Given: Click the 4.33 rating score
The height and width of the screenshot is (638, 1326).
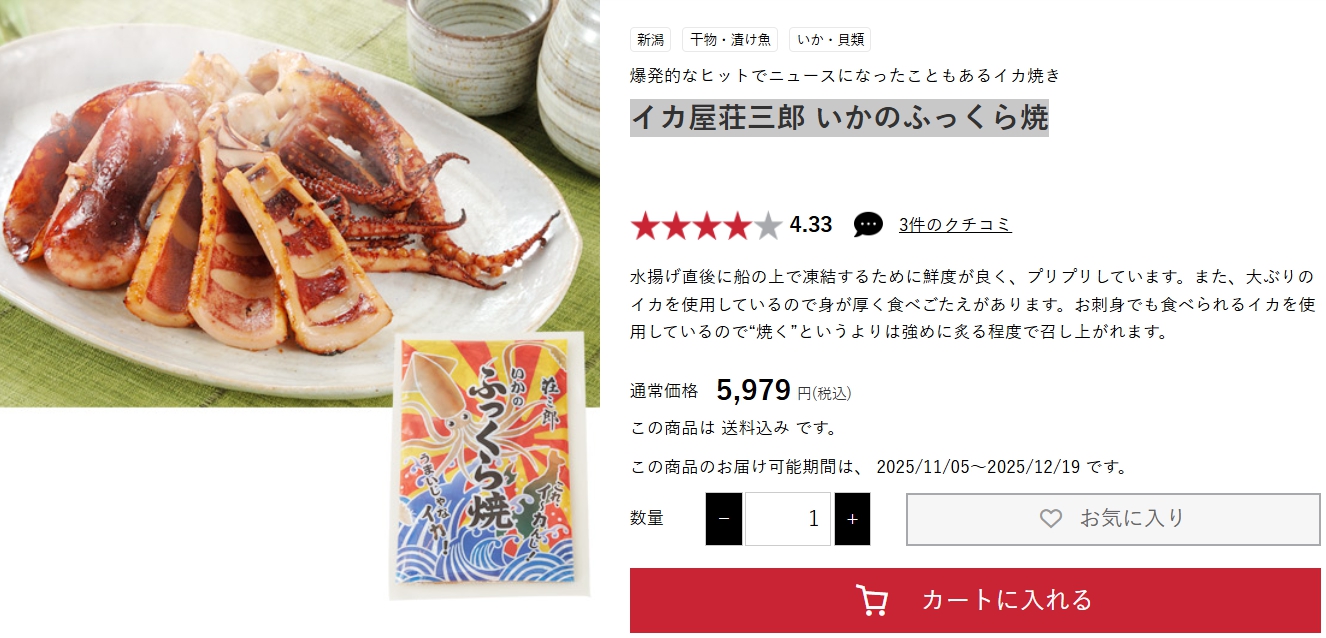Looking at the screenshot, I should click(x=811, y=225).
